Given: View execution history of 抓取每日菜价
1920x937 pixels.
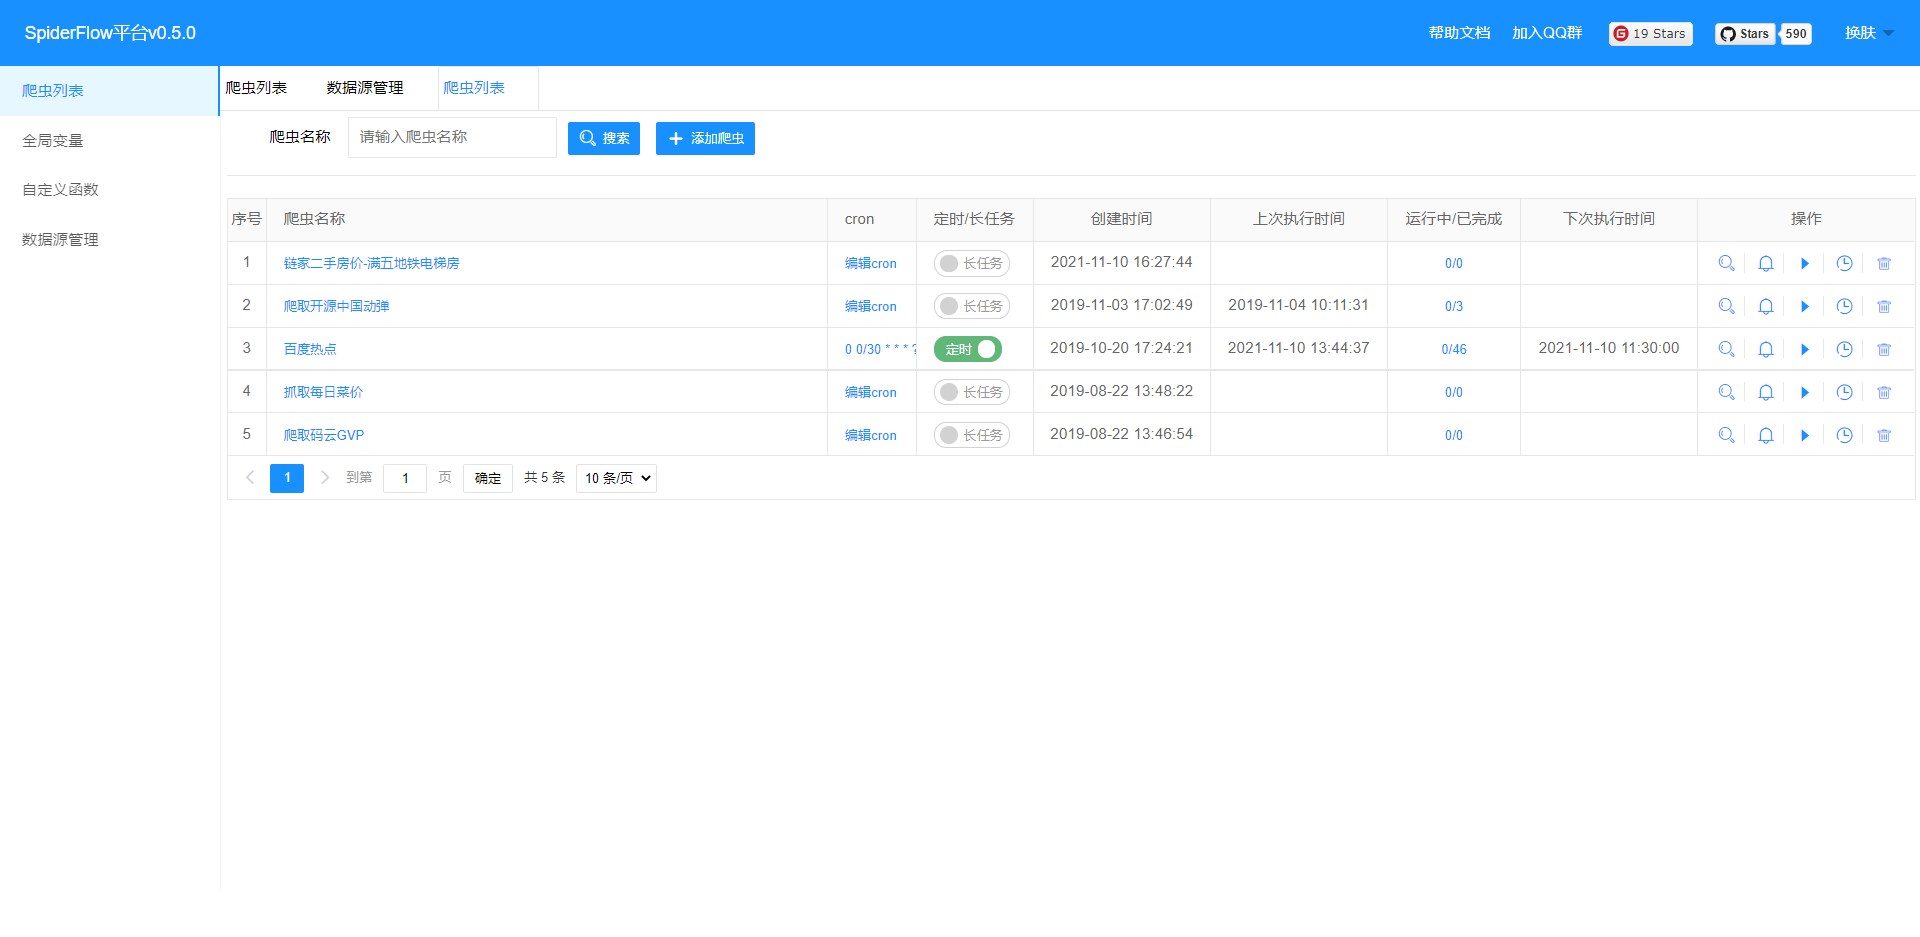Looking at the screenshot, I should 1845,391.
